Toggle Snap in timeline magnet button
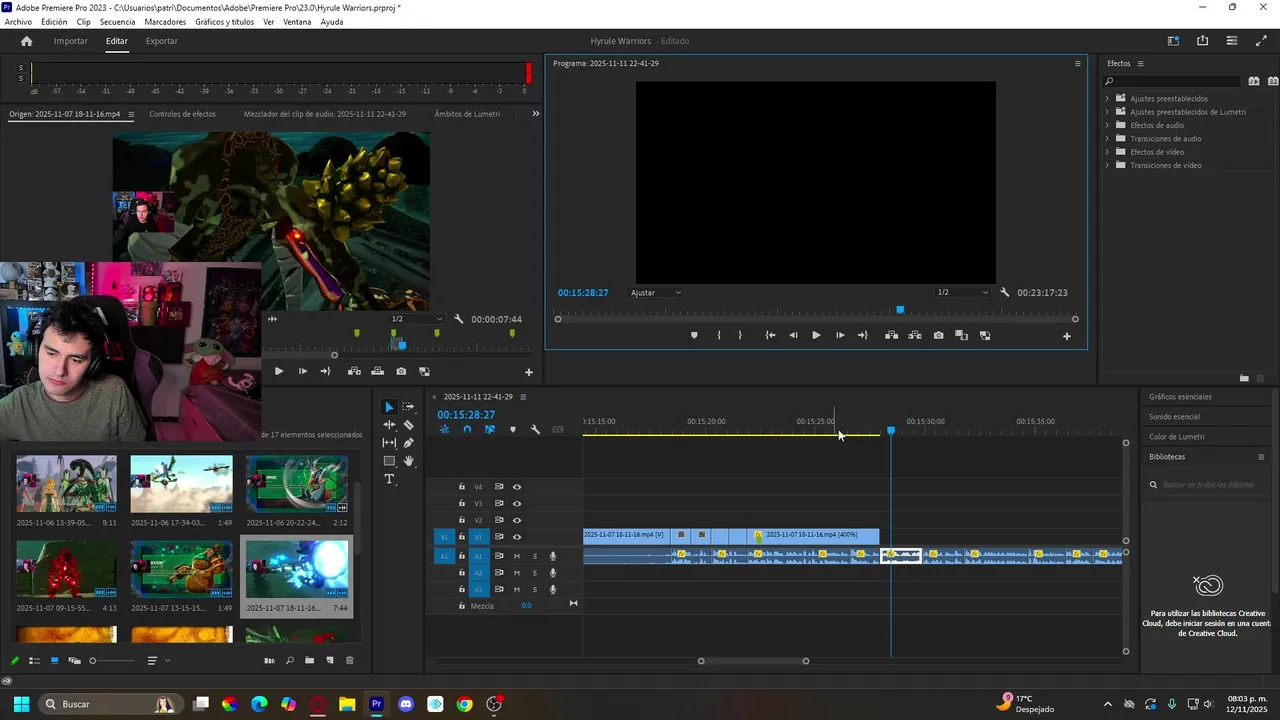The image size is (1280, 720). click(x=467, y=430)
